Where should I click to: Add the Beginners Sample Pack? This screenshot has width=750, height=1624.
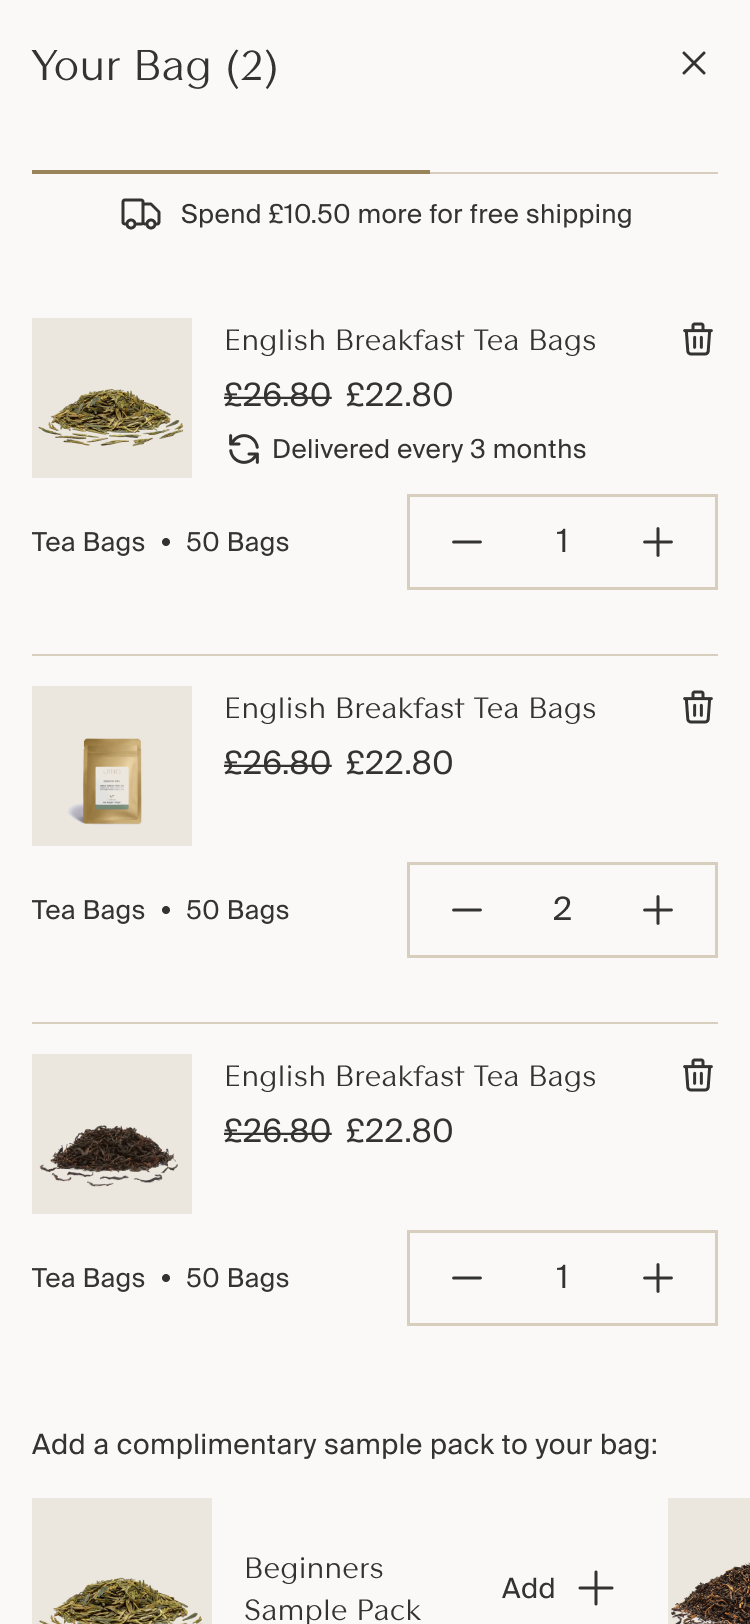point(557,1588)
